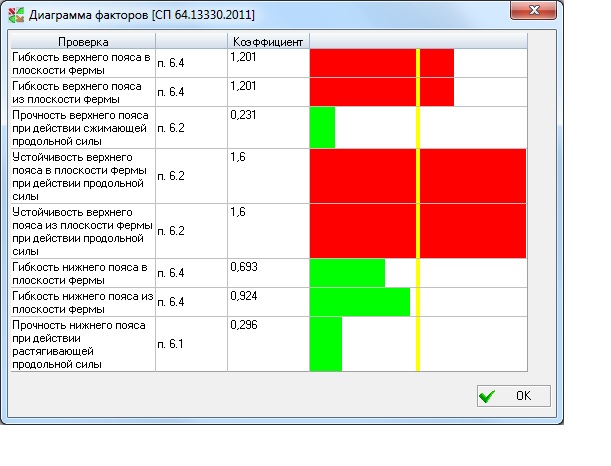Select Прочность нижнего пояса при растягивающей силе row
The width and height of the screenshot is (611, 466).
(82, 345)
